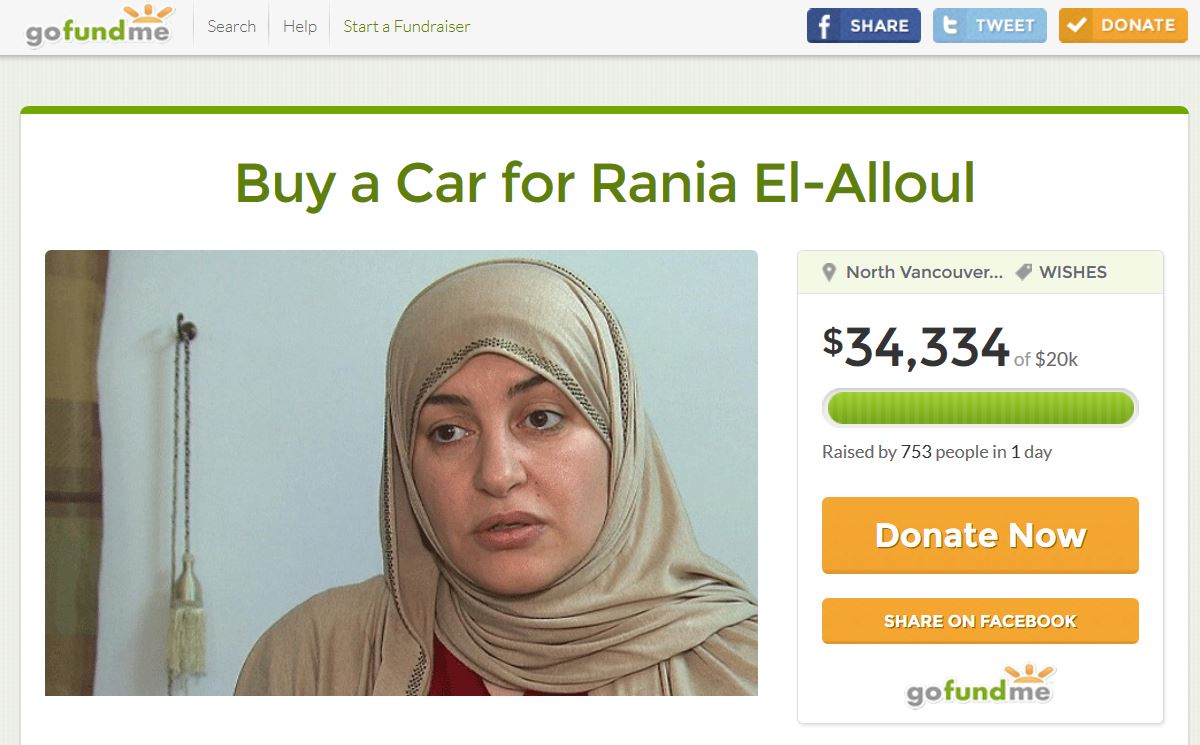Click the checkmark icon on Donate button
This screenshot has width=1200, height=745.
(x=1076, y=26)
